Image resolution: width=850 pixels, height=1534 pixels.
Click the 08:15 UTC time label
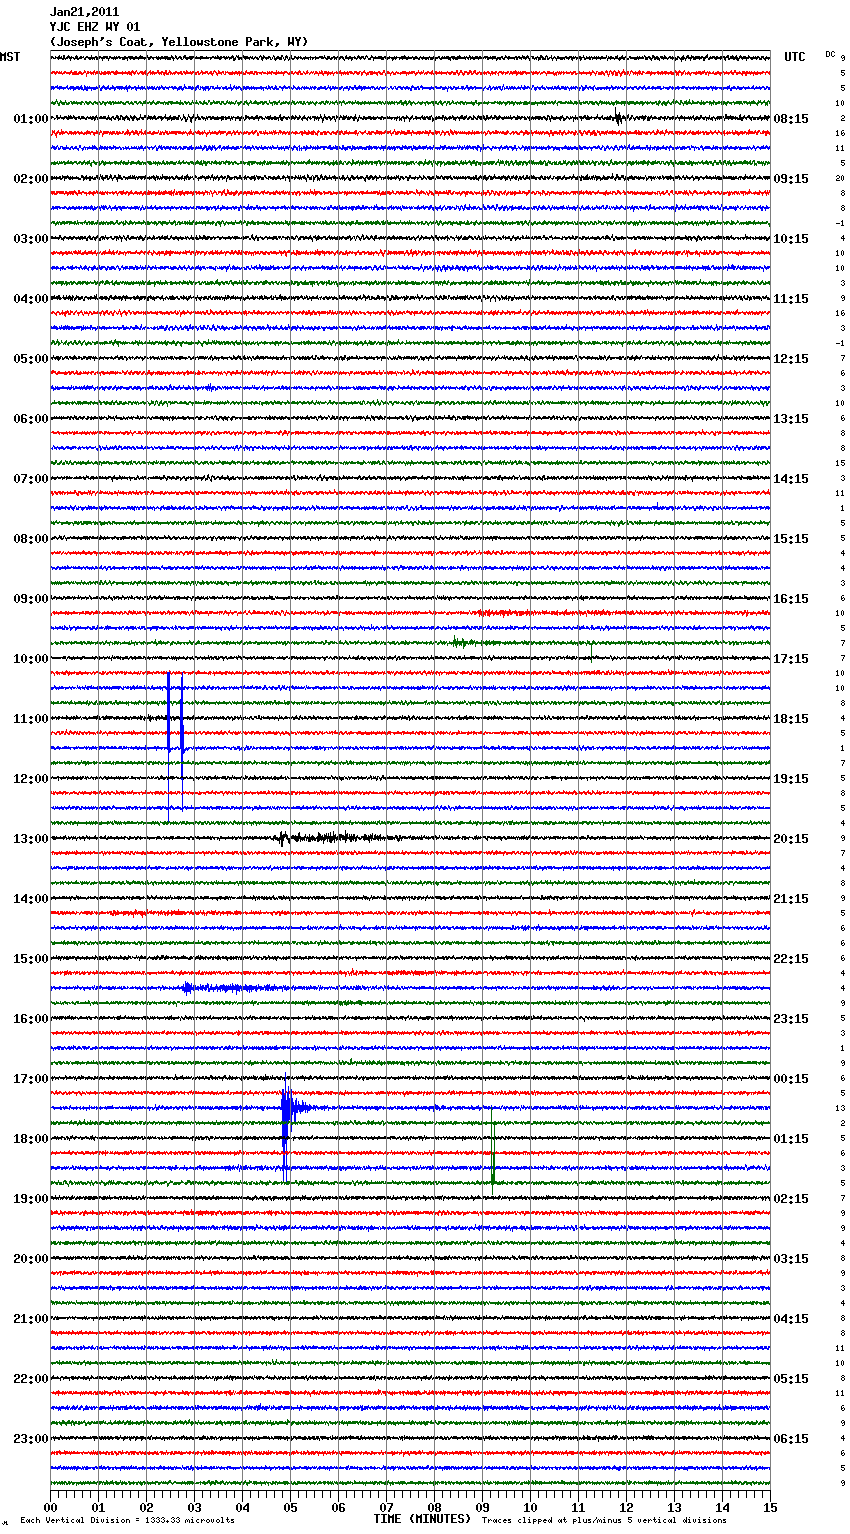[x=791, y=119]
